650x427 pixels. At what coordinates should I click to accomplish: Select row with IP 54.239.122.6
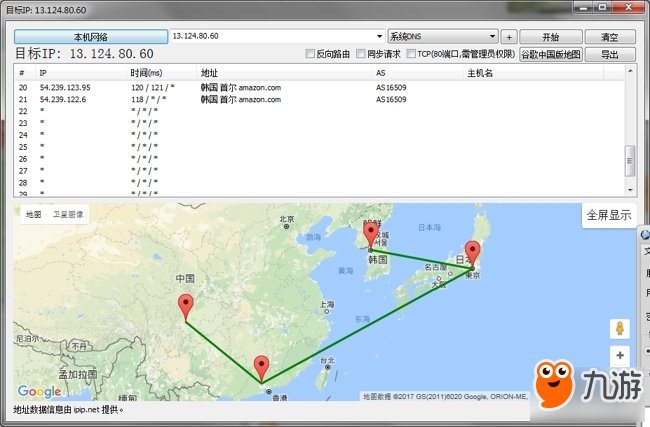click(319, 99)
